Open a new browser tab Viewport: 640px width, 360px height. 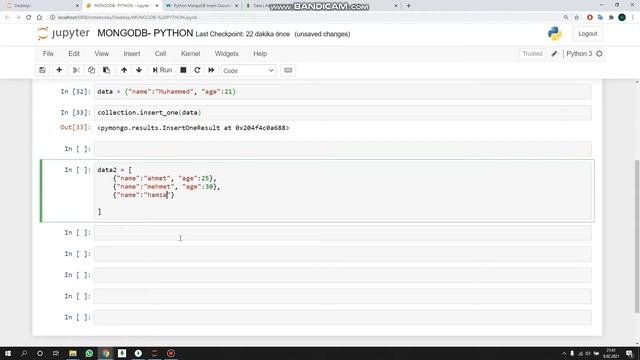(408, 6)
